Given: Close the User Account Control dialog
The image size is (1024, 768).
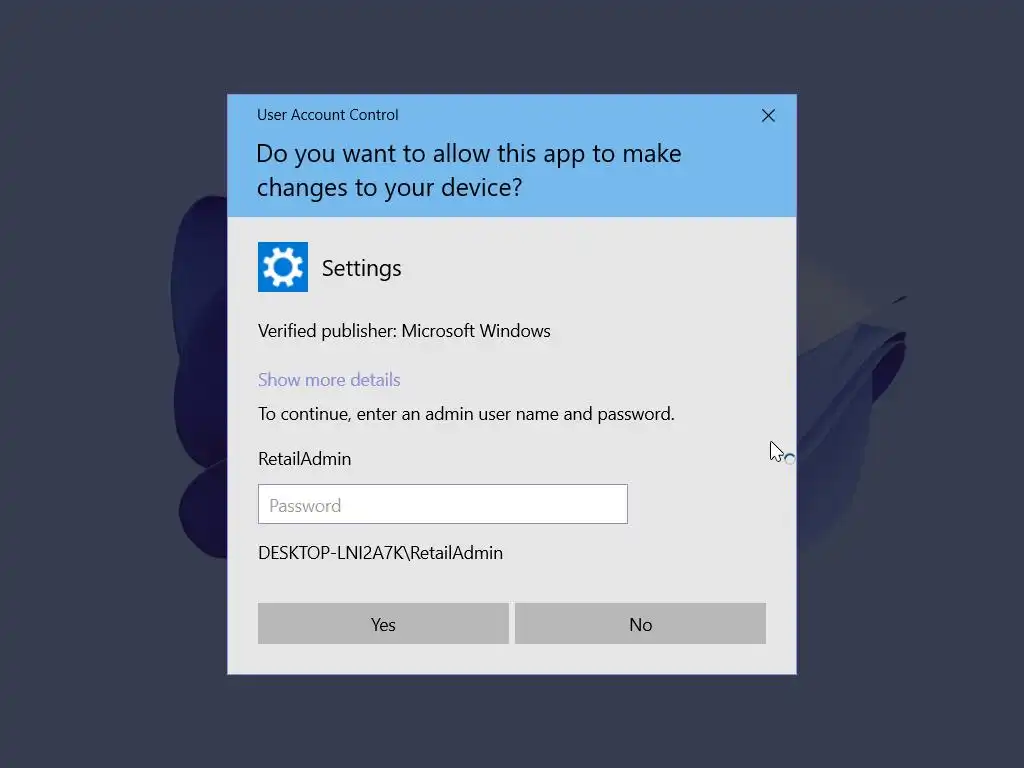Looking at the screenshot, I should 768,116.
